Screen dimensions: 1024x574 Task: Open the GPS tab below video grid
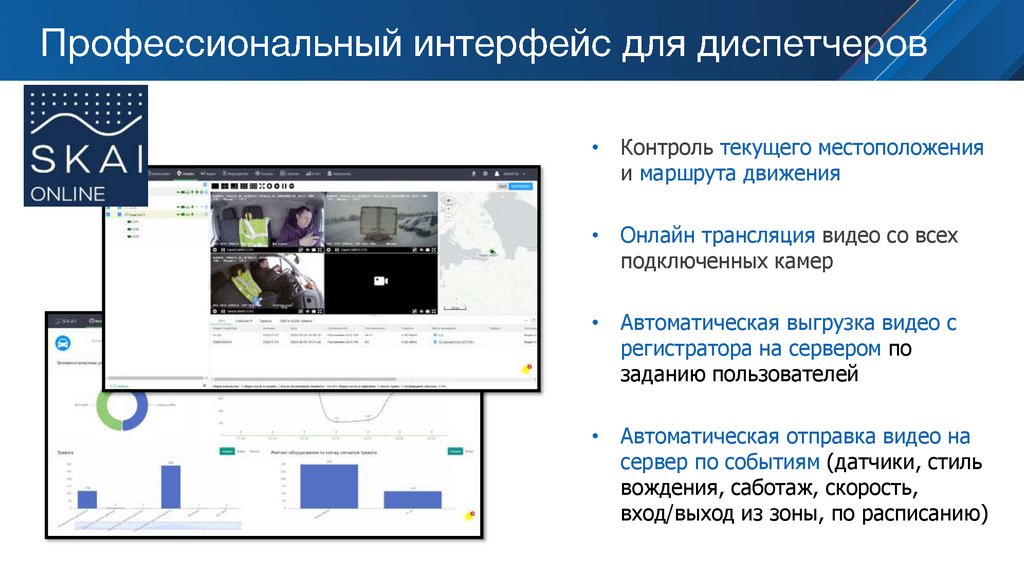221,321
